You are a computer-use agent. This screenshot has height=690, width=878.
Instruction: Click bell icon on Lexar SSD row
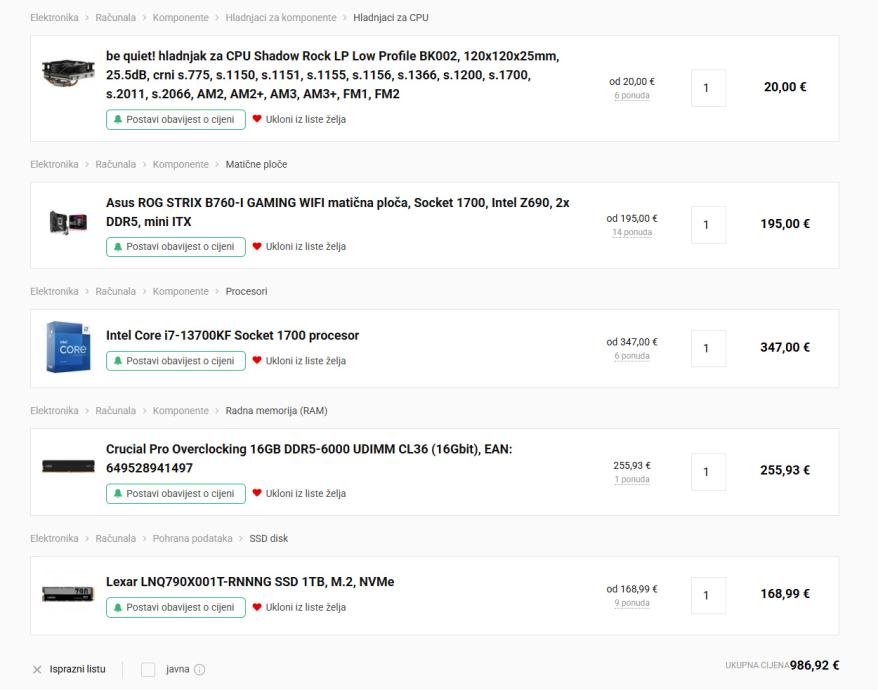[x=118, y=607]
